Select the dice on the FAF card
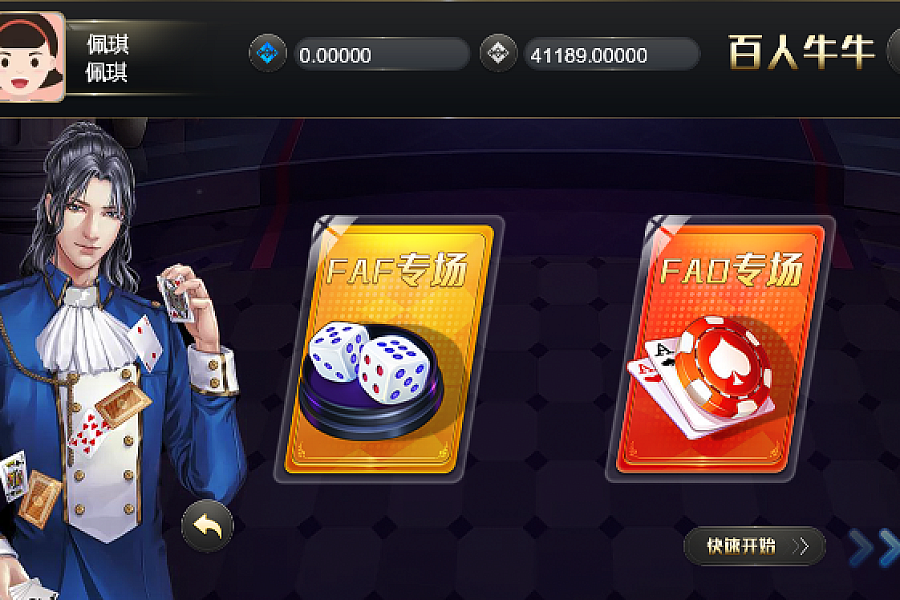 click(368, 362)
